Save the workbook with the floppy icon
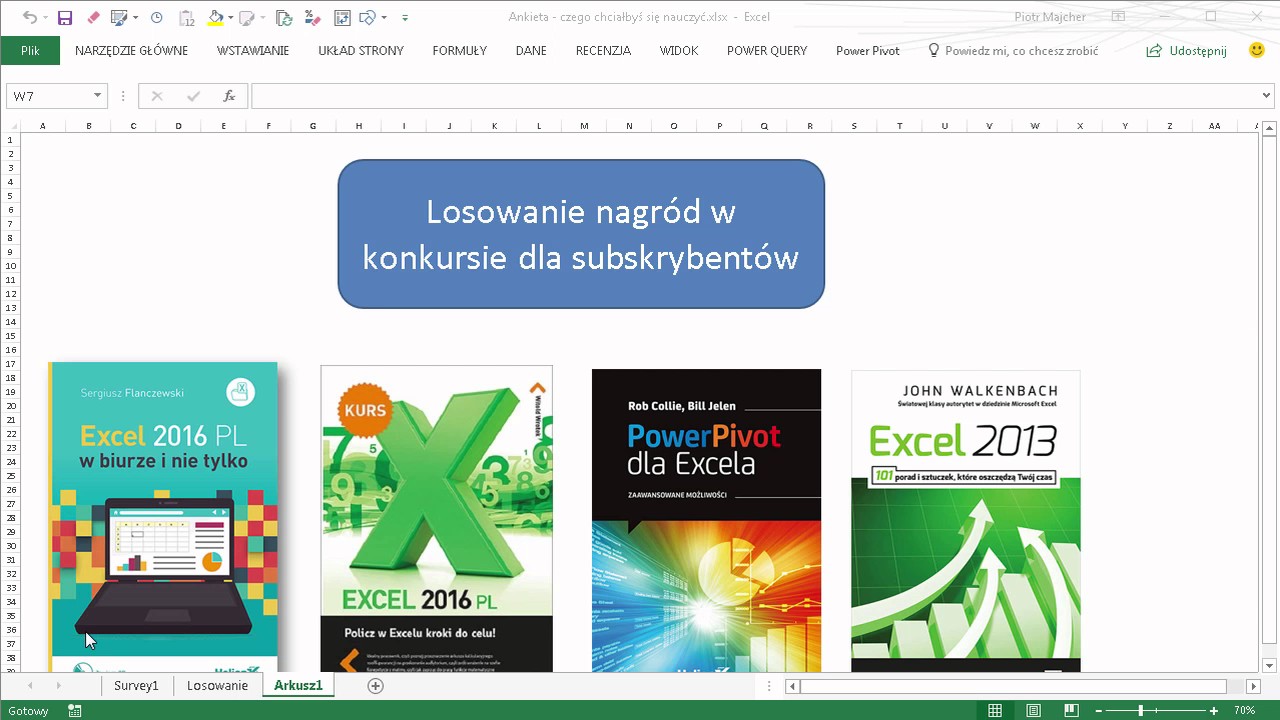 65,18
